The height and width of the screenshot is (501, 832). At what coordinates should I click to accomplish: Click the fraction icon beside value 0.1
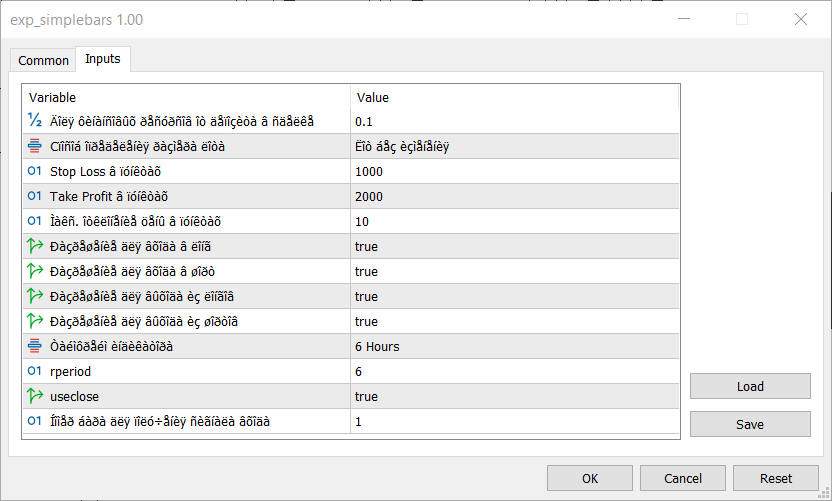pyautogui.click(x=35, y=120)
